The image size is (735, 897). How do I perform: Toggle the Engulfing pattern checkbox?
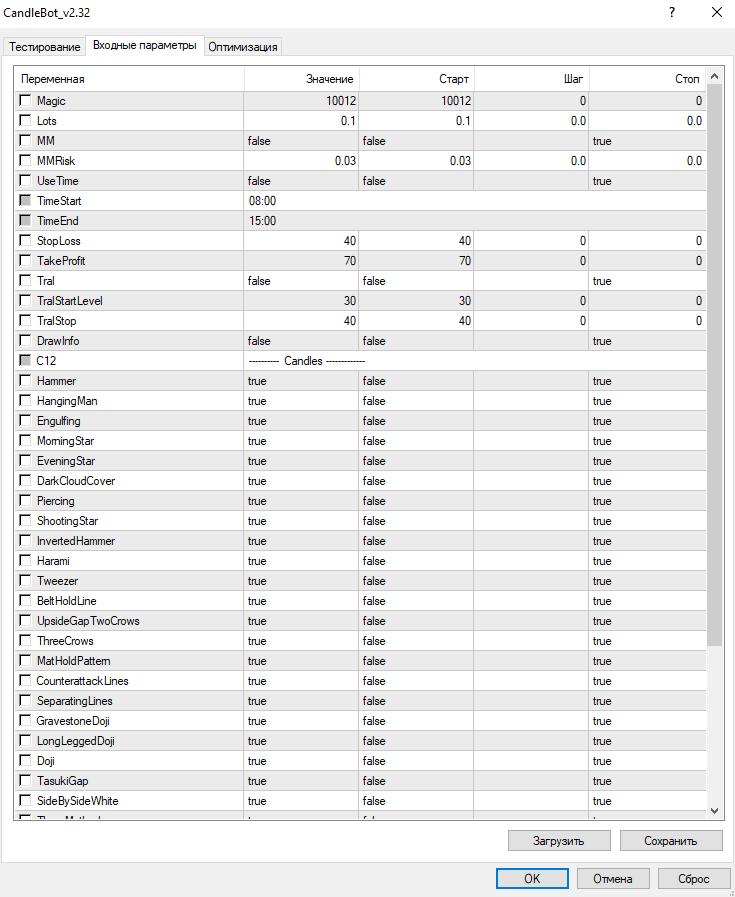tap(25, 421)
